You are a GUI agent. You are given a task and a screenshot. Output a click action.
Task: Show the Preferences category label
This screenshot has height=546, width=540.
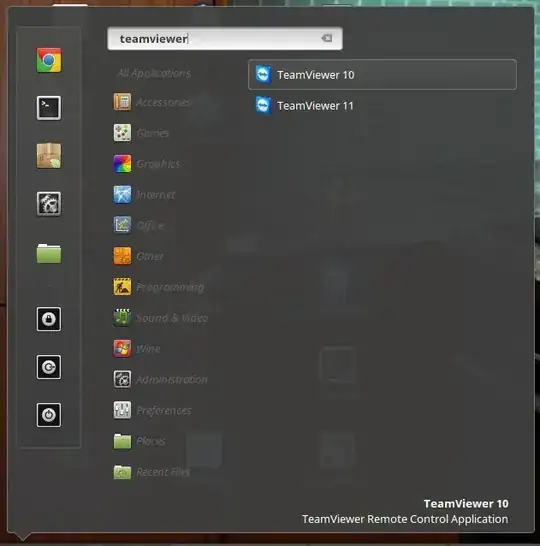click(x=164, y=411)
